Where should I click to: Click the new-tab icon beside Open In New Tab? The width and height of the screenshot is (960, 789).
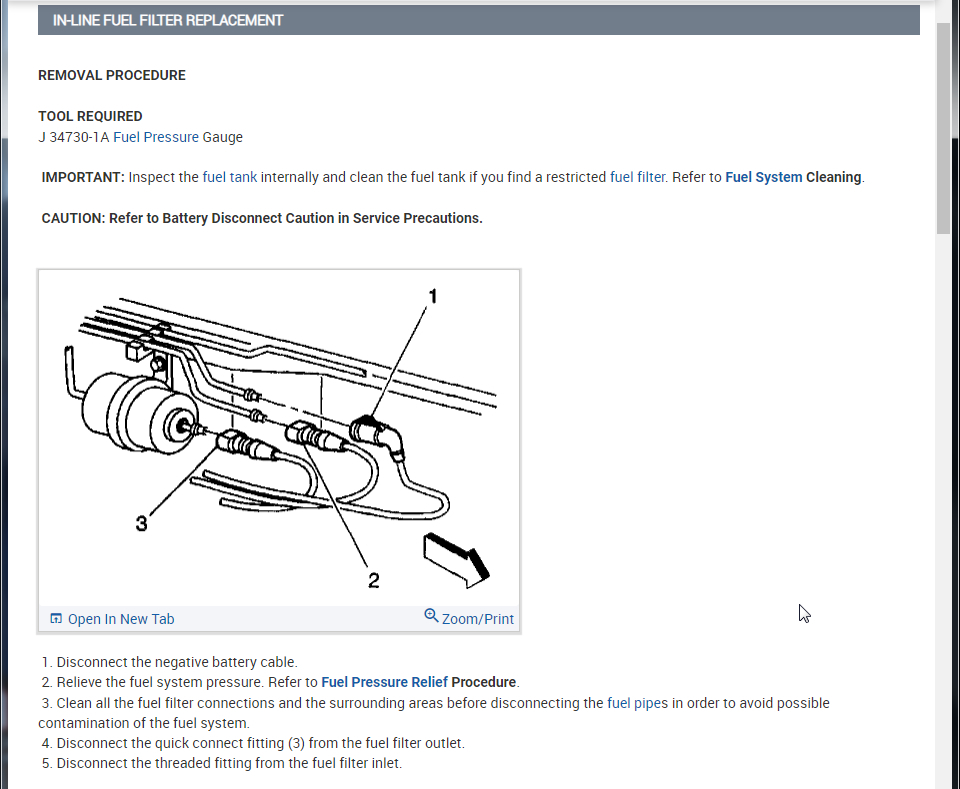(x=56, y=619)
